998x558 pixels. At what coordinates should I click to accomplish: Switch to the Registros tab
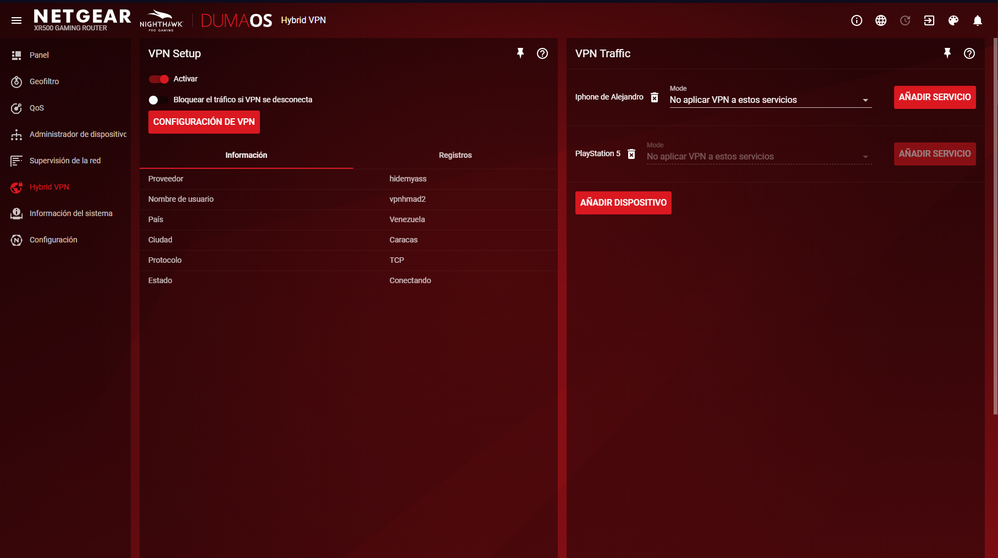tap(455, 155)
